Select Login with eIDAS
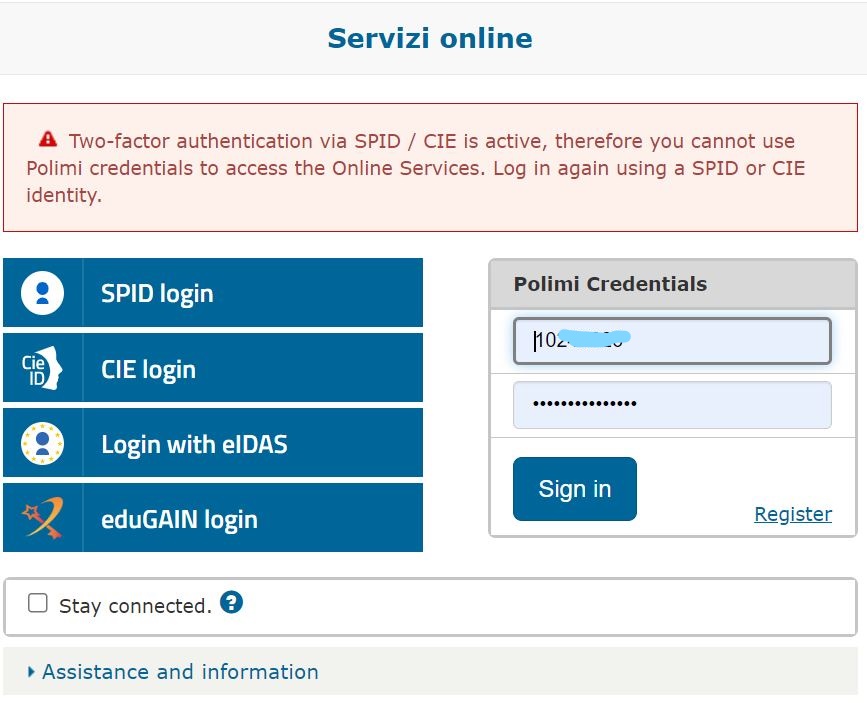This screenshot has height=703, width=867. pos(213,442)
